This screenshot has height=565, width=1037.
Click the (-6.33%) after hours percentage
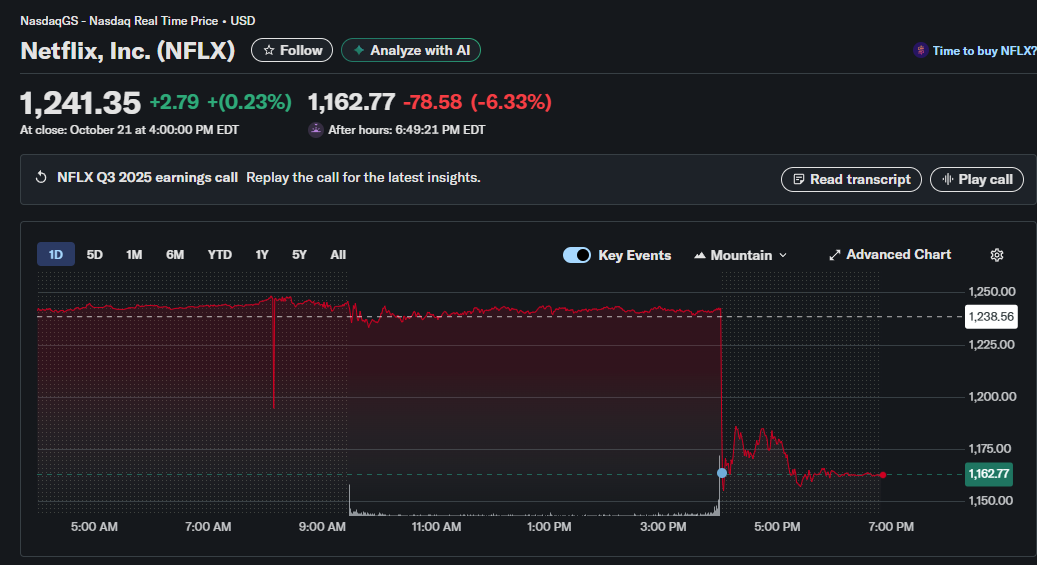pyautogui.click(x=511, y=102)
